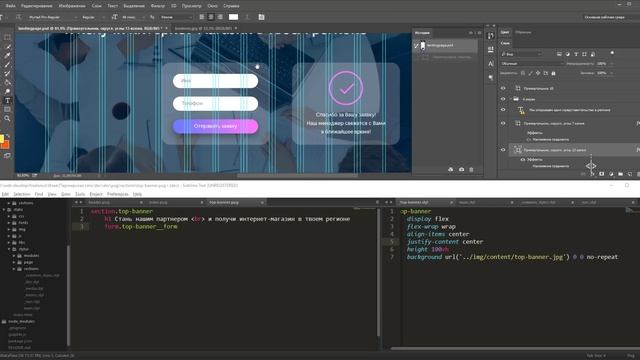Image resolution: width=640 pixels, height=360 pixels.
Task: Close the top-banner.pug tab in Sublime
Action: tap(262, 202)
